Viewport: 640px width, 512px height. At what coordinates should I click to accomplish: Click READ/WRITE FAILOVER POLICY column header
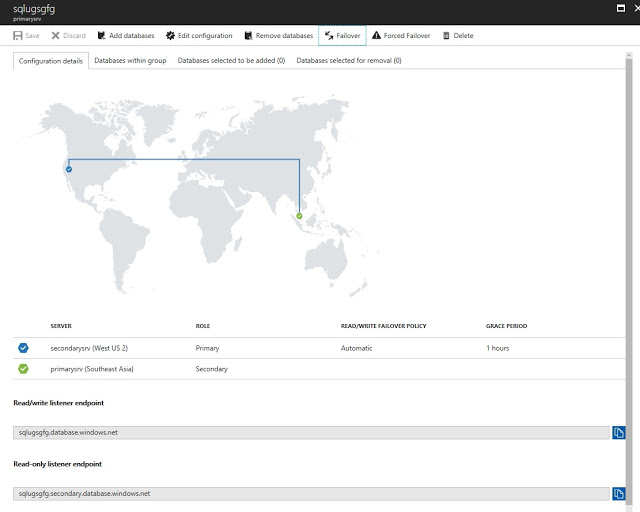[383, 326]
